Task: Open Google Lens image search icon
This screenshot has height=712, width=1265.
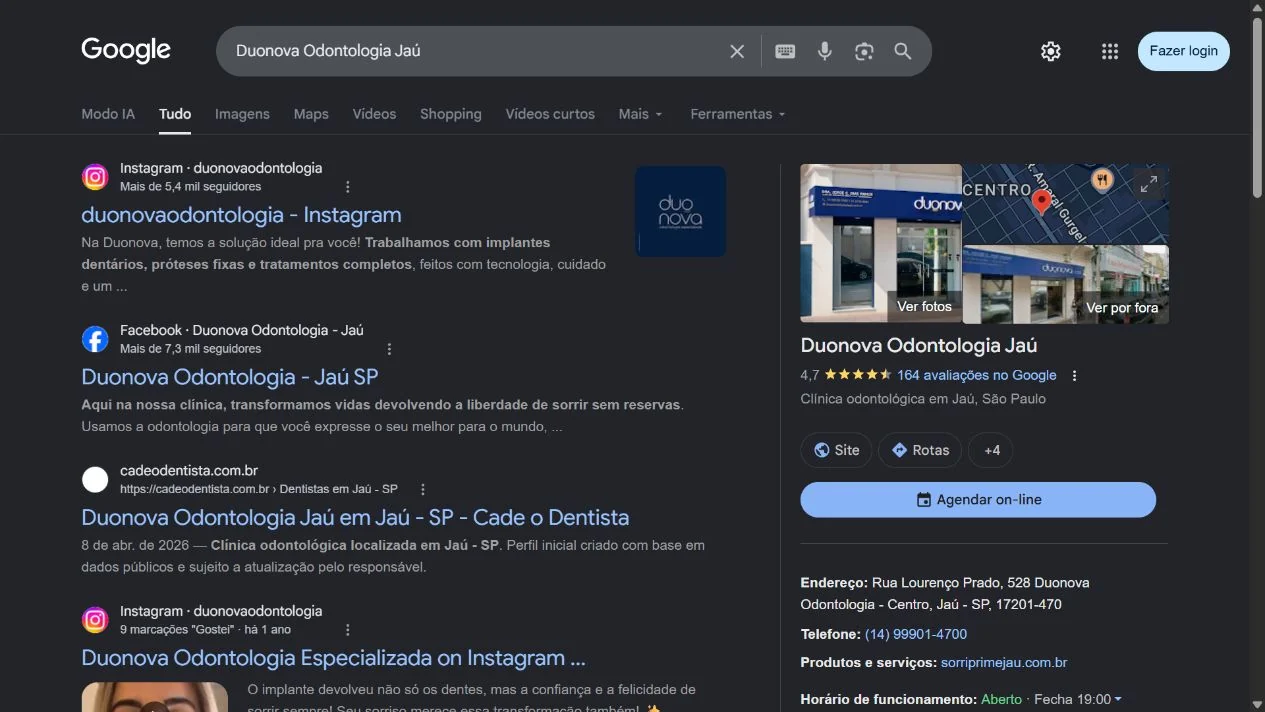Action: (x=864, y=51)
